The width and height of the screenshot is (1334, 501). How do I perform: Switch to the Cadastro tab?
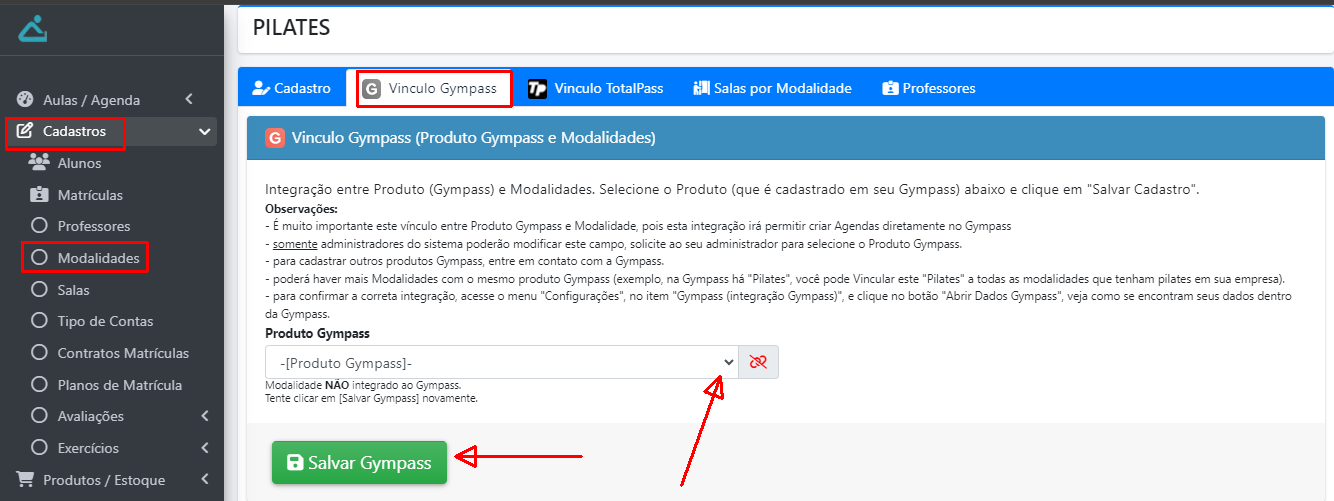tap(291, 88)
